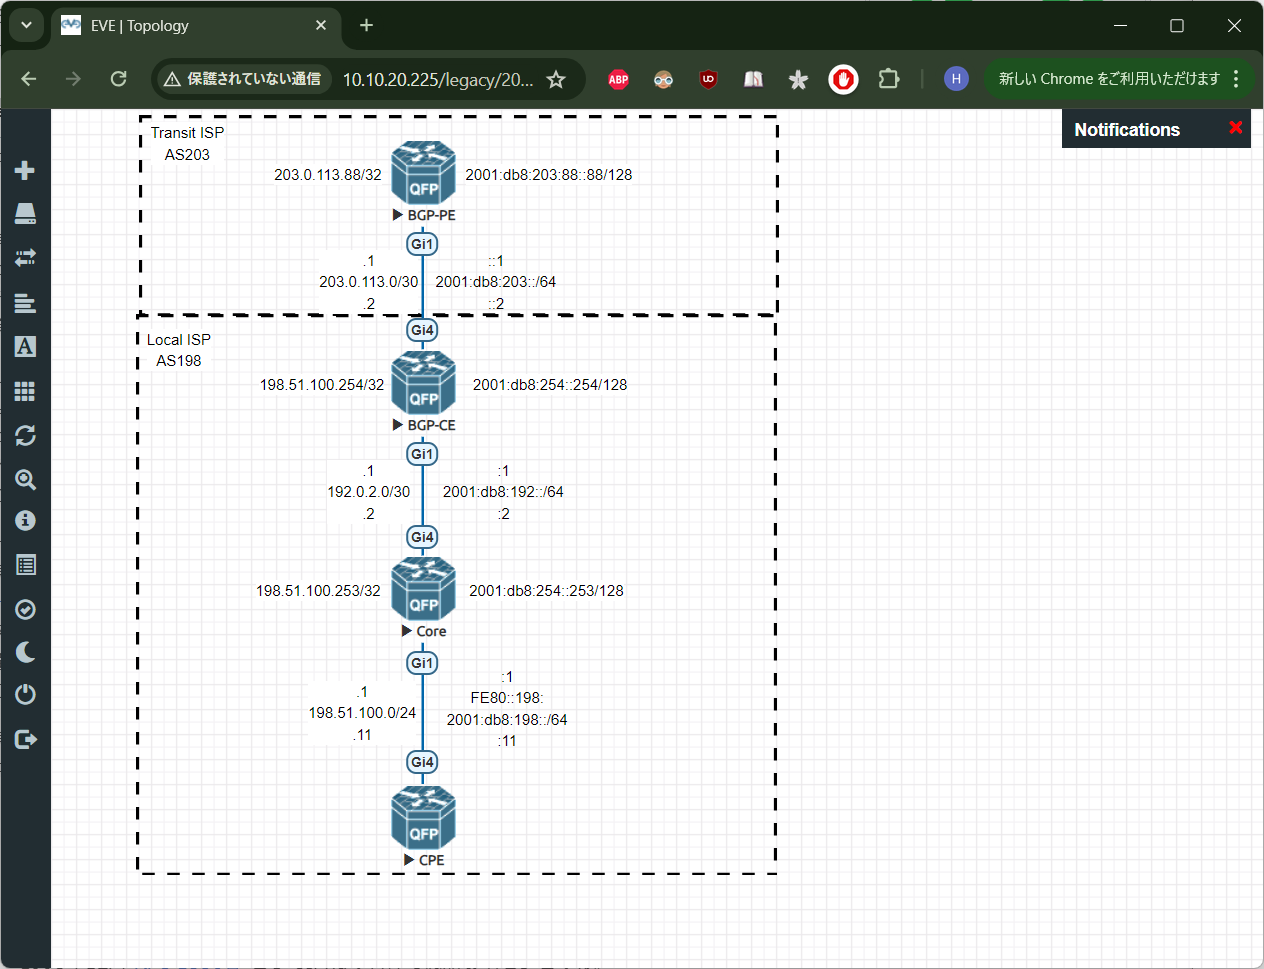Click the address bar URL field
Screen dimensions: 1264x969
tap(437, 80)
